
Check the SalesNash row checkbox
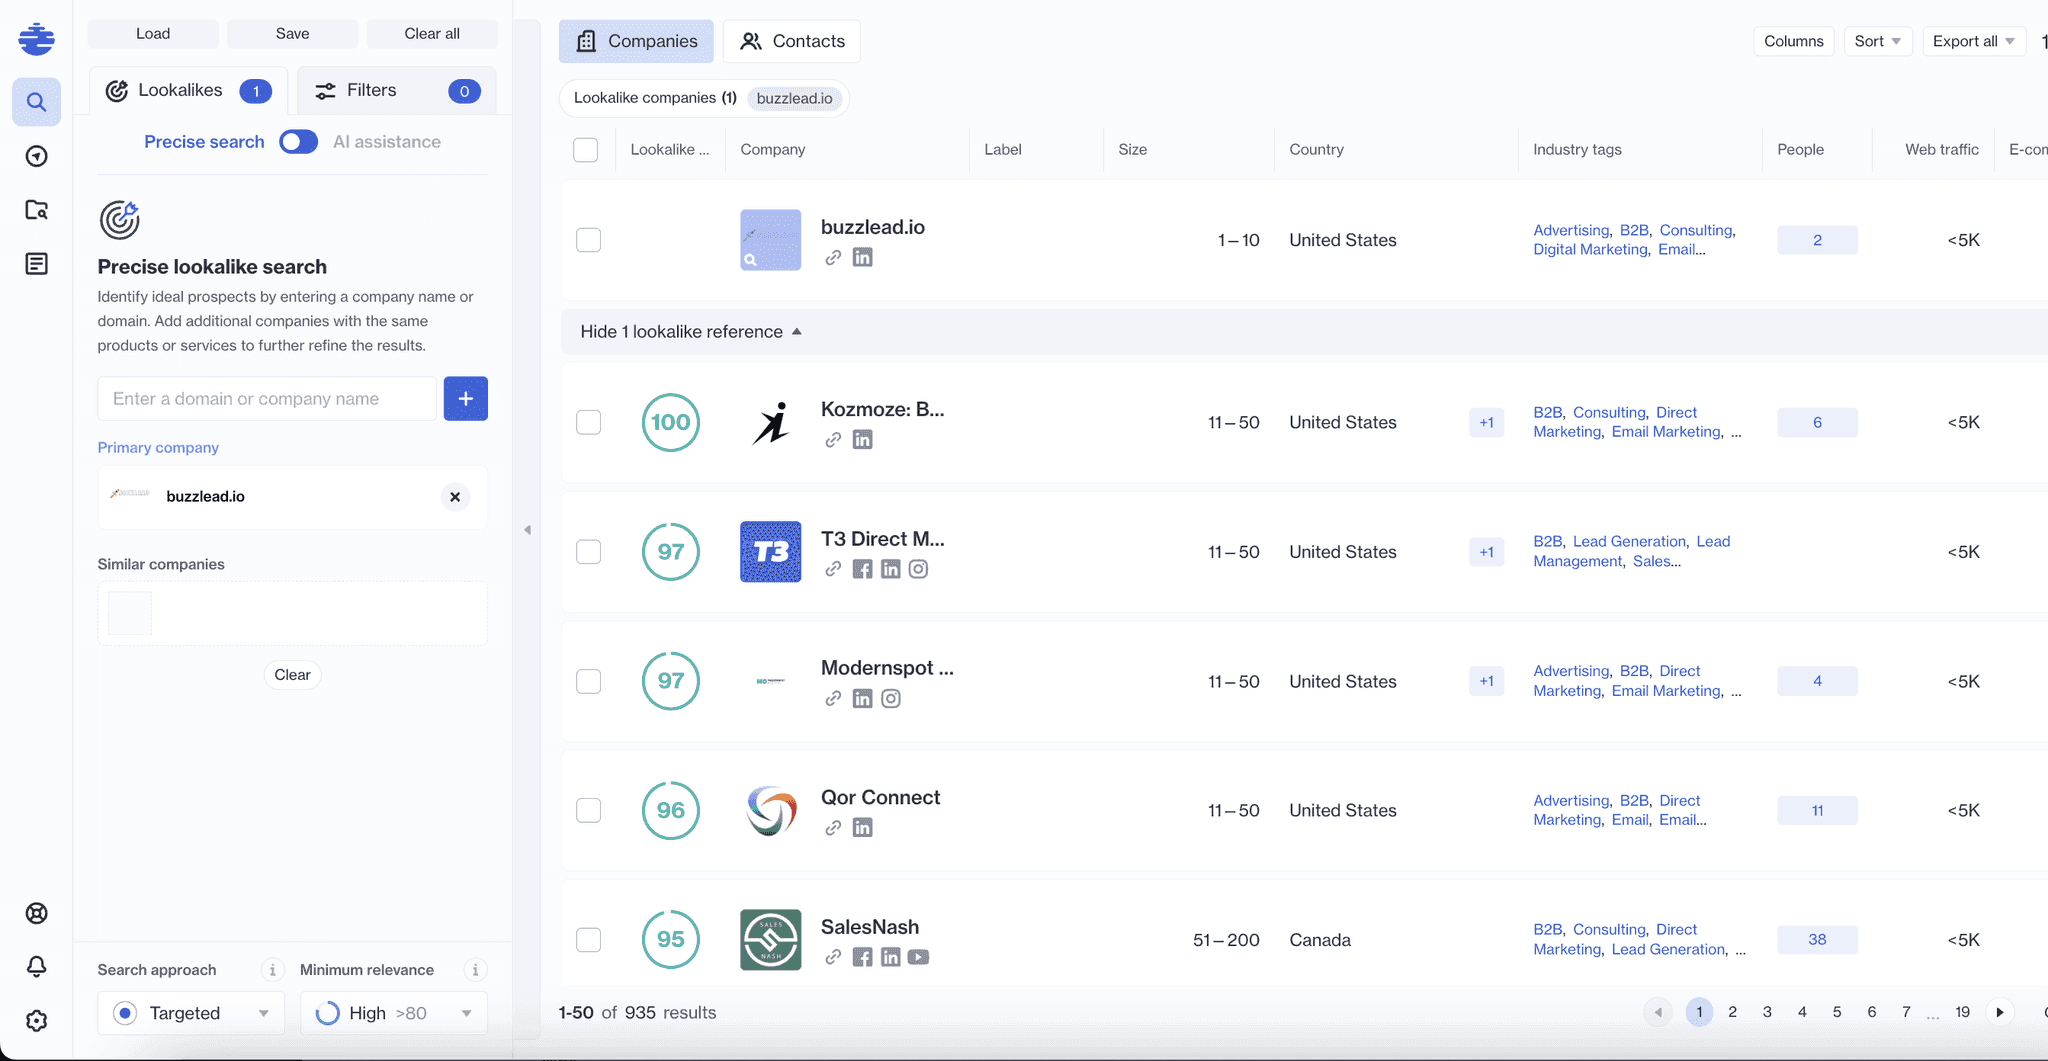(x=589, y=940)
